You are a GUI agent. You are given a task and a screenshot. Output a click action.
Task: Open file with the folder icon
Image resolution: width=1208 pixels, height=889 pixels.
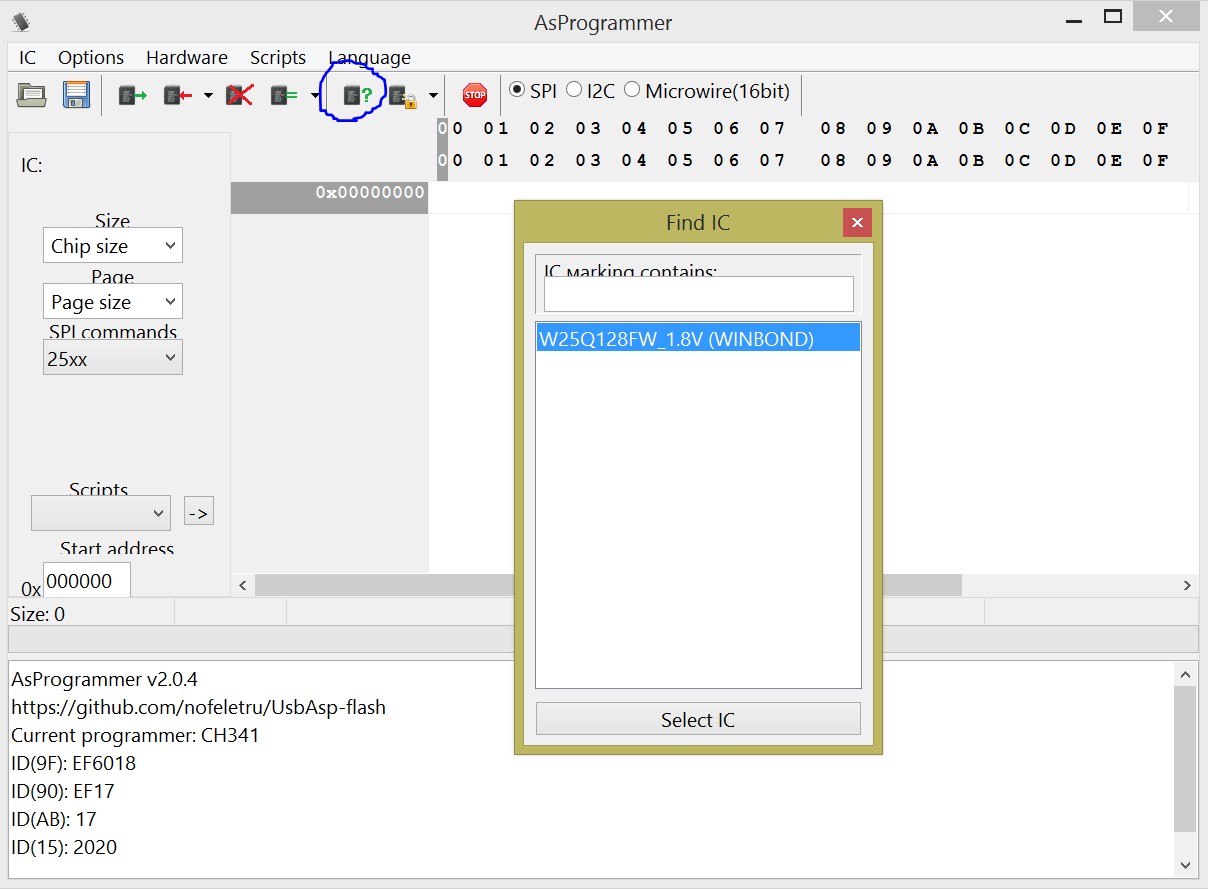tap(32, 95)
